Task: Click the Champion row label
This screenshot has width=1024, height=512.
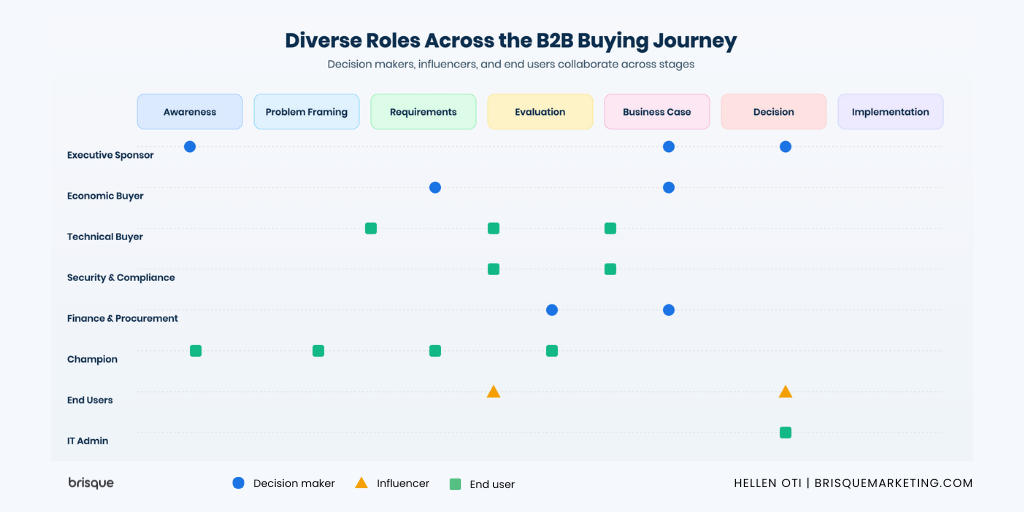Action: pos(92,359)
